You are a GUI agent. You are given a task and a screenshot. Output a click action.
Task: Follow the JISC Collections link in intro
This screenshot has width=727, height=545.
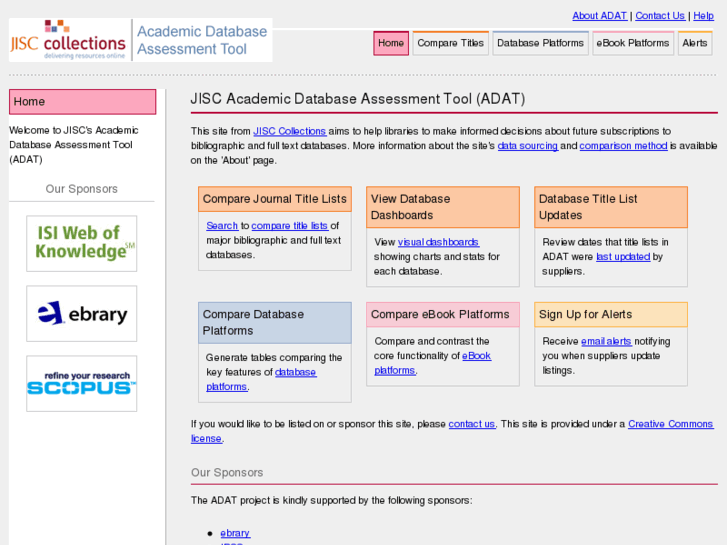(290, 131)
